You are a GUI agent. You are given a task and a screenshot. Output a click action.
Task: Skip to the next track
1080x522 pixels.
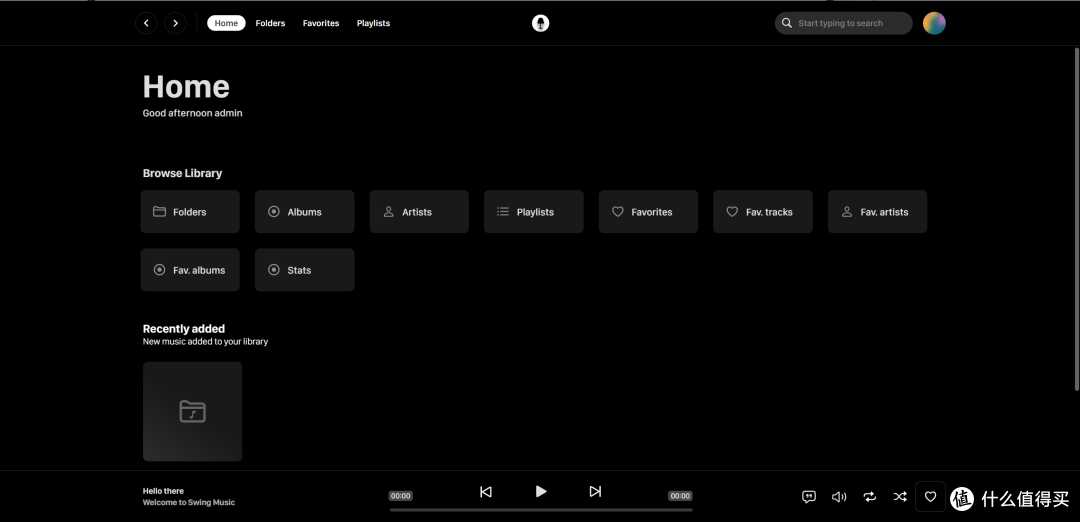tap(595, 492)
